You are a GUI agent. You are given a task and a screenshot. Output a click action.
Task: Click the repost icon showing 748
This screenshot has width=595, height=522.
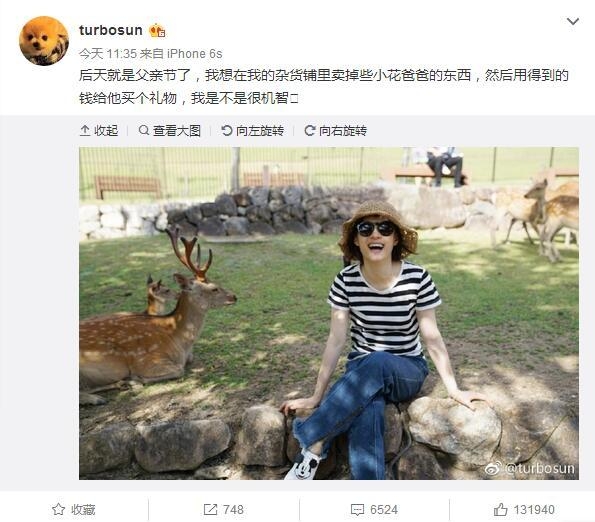pos(210,509)
